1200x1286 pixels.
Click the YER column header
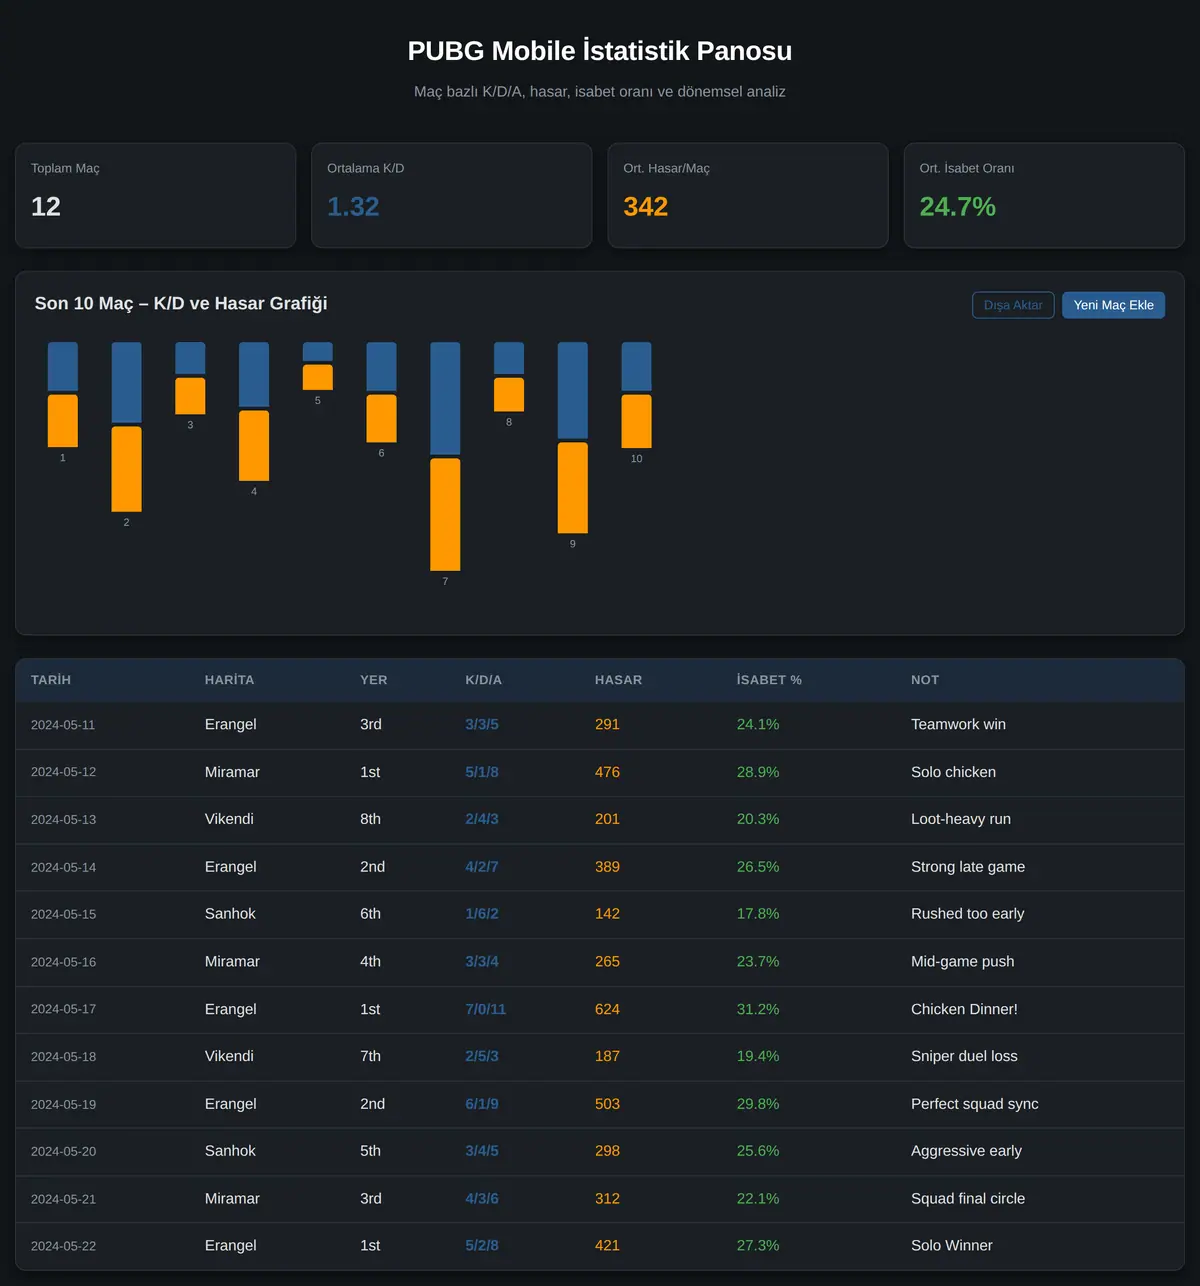point(374,680)
